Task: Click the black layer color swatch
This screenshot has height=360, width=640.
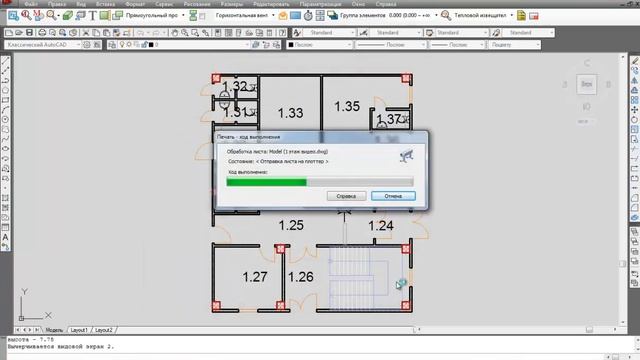Action: (151, 44)
